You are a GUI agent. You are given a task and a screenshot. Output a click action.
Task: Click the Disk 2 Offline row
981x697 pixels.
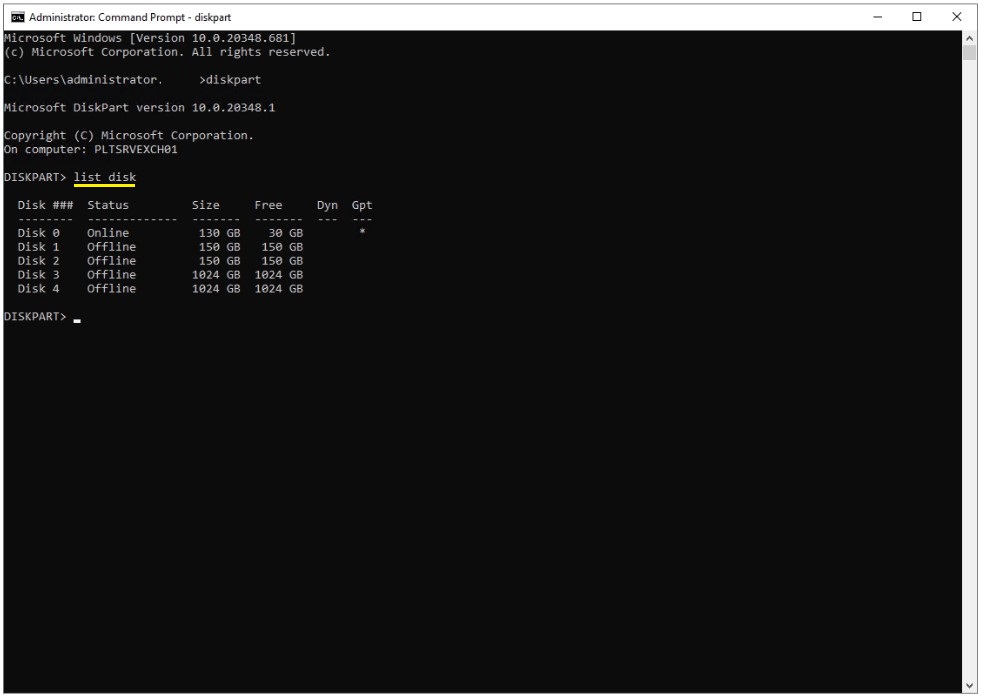(160, 260)
